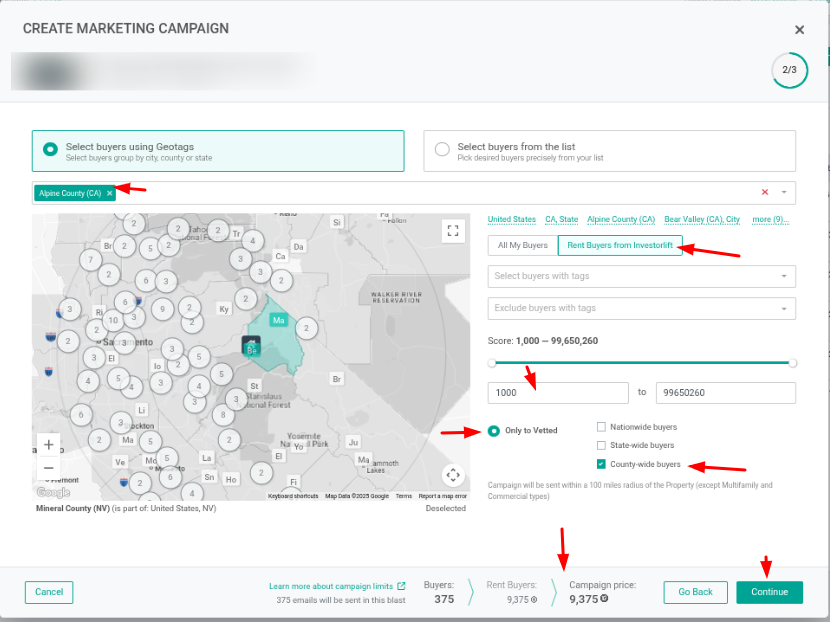Open the map Terms link
This screenshot has height=622, width=830.
[x=403, y=496]
